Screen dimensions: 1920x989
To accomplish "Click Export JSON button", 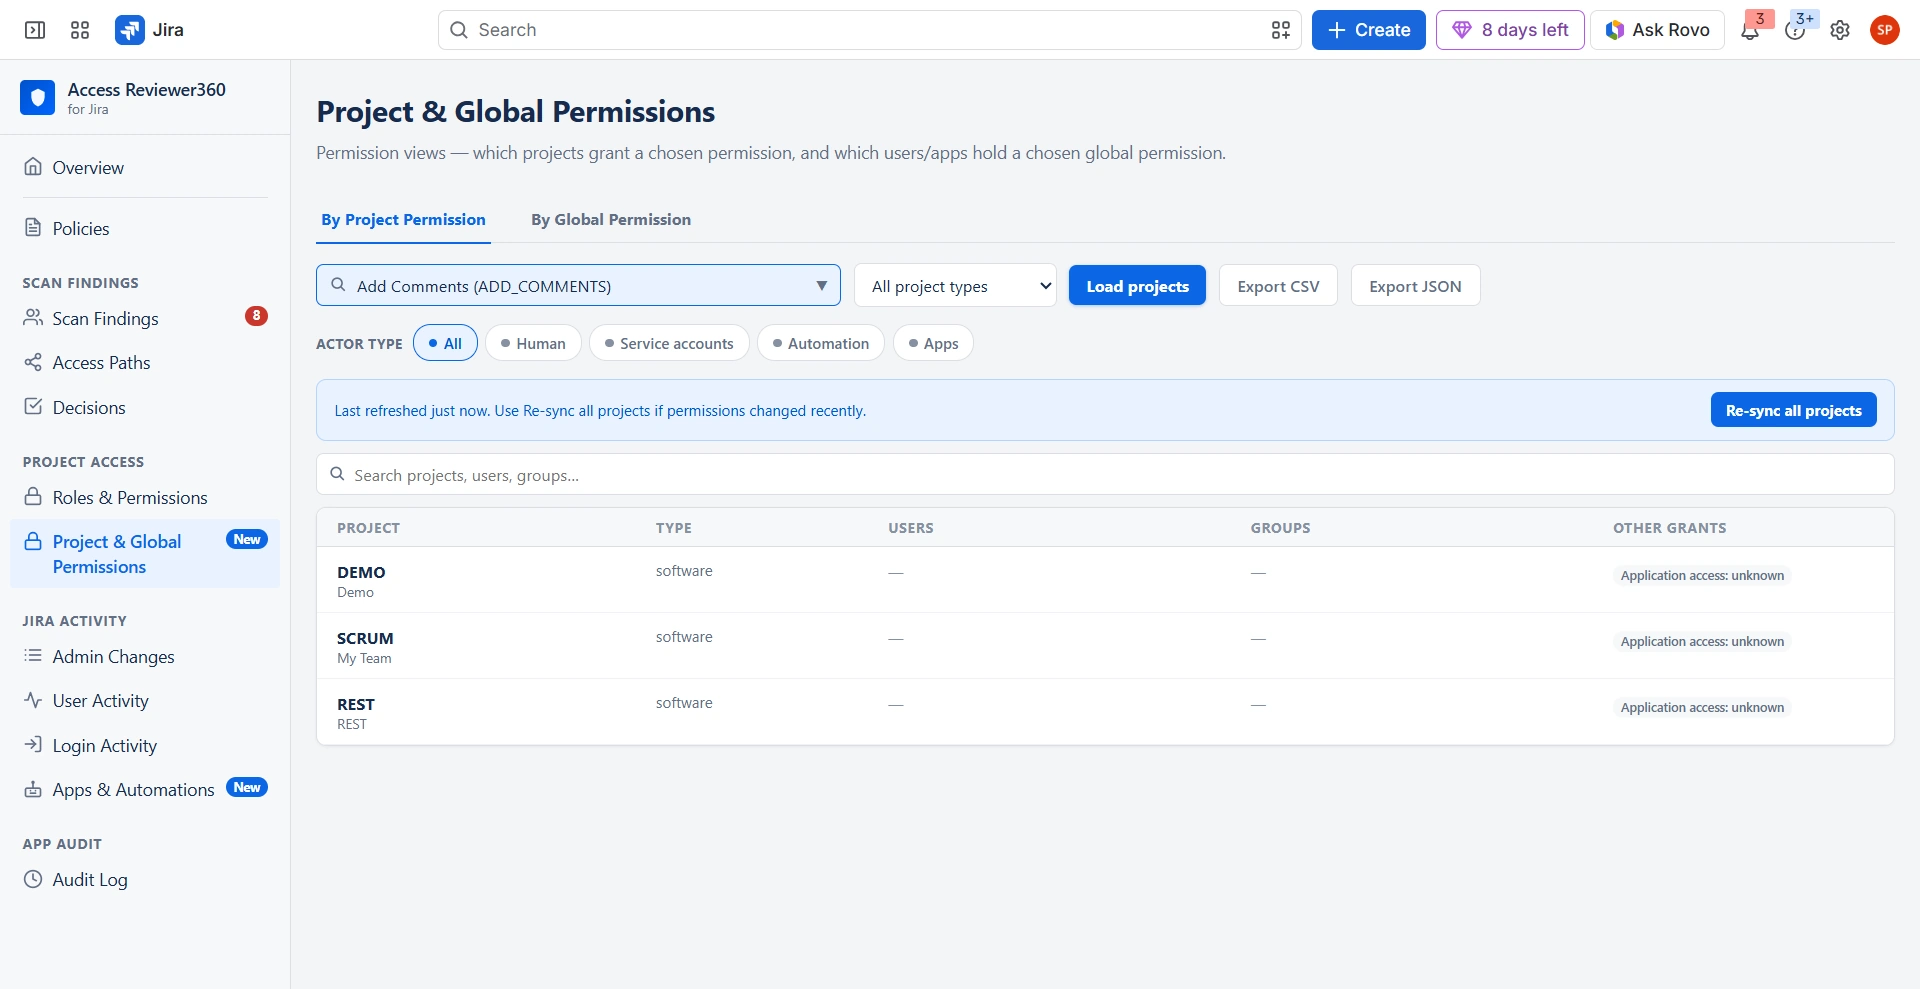I will (x=1415, y=285).
